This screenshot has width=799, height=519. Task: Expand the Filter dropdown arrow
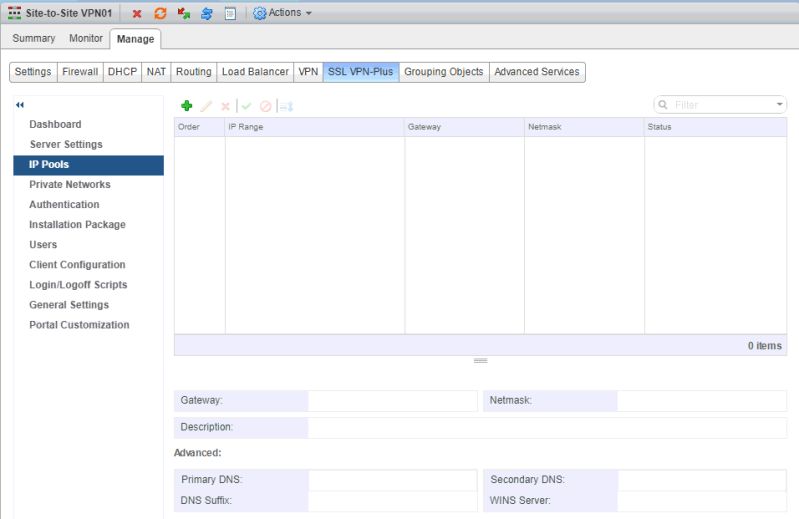[x=780, y=105]
